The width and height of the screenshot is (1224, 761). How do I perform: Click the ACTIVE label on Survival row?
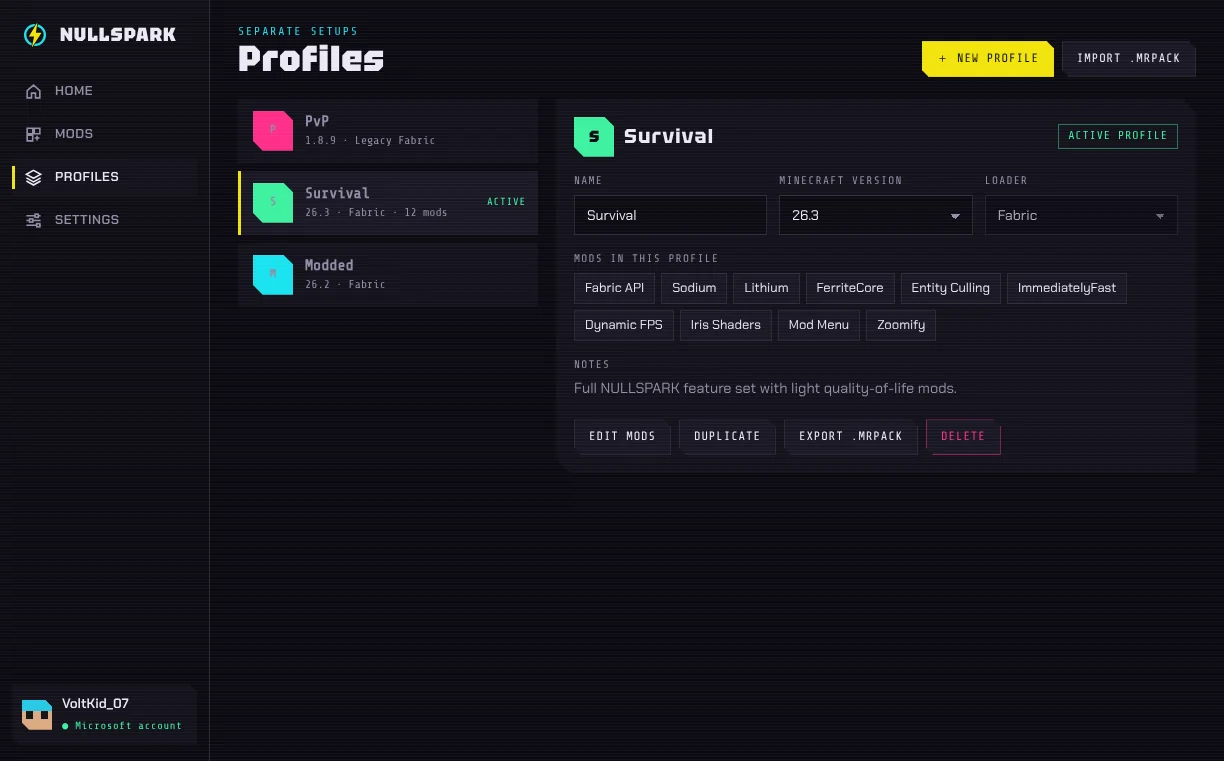point(506,202)
